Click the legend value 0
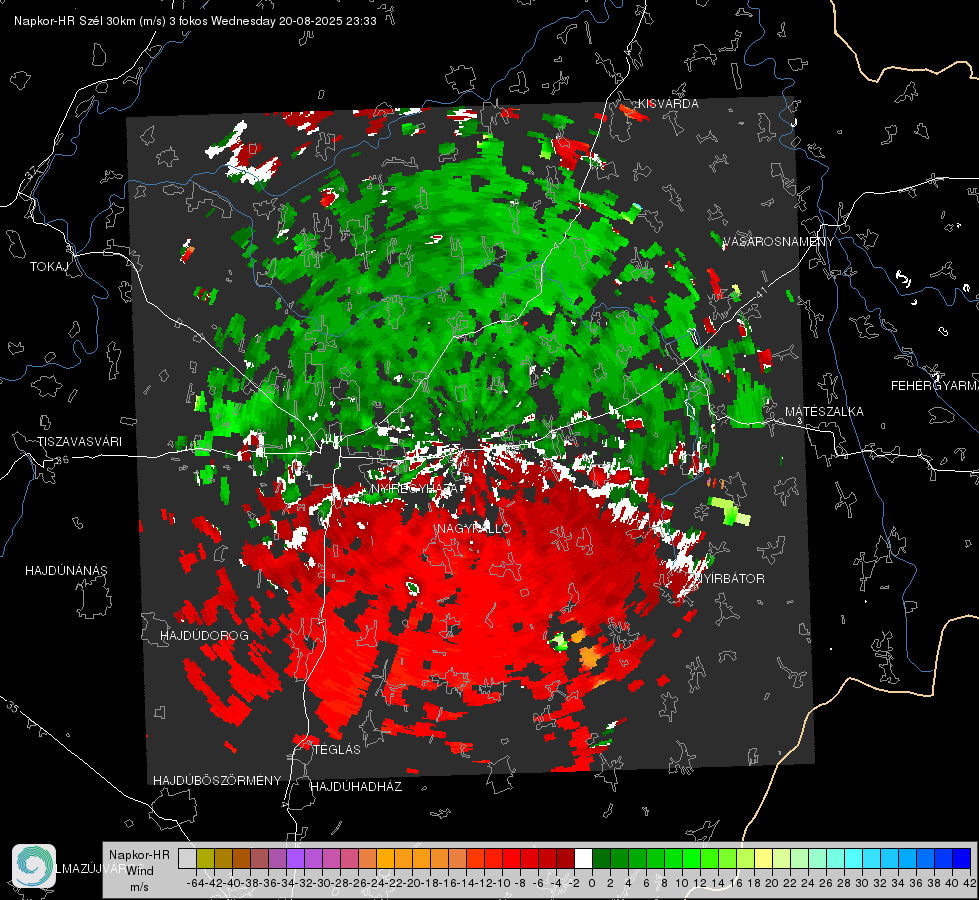The width and height of the screenshot is (979, 900). pyautogui.click(x=592, y=883)
